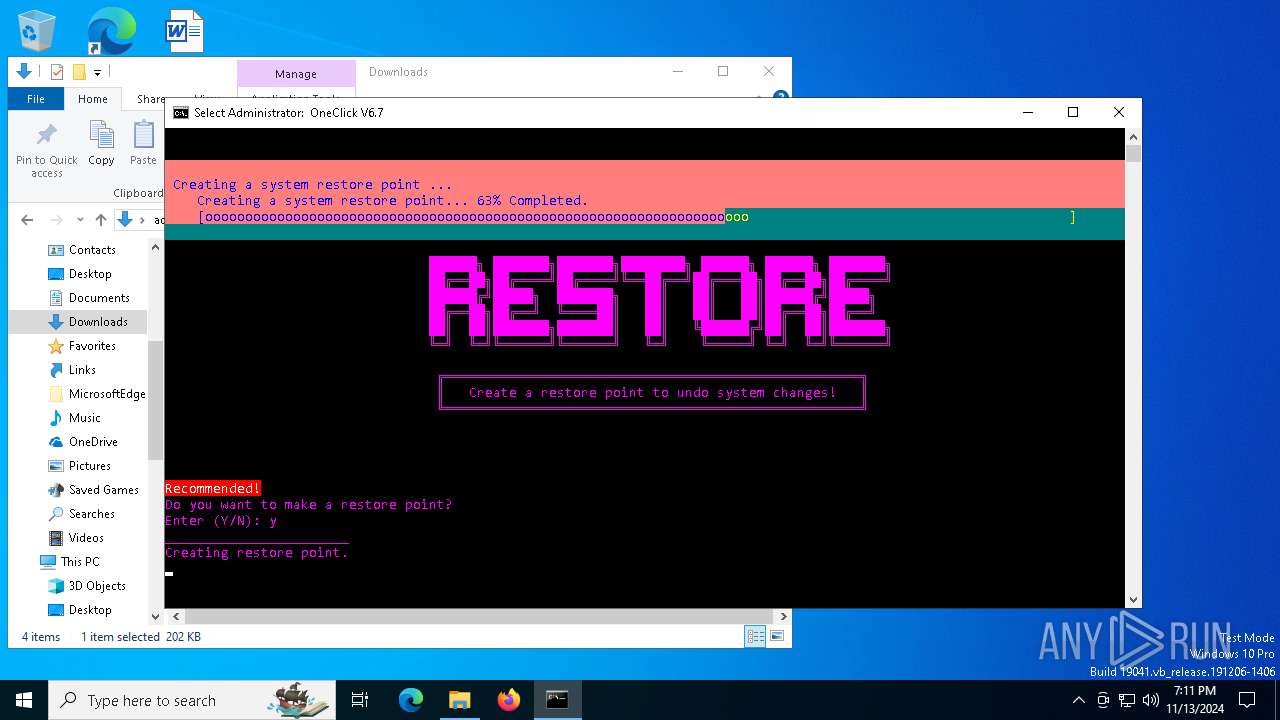Click console vertical scrollbar down arrow
1280x720 pixels.
1133,600
